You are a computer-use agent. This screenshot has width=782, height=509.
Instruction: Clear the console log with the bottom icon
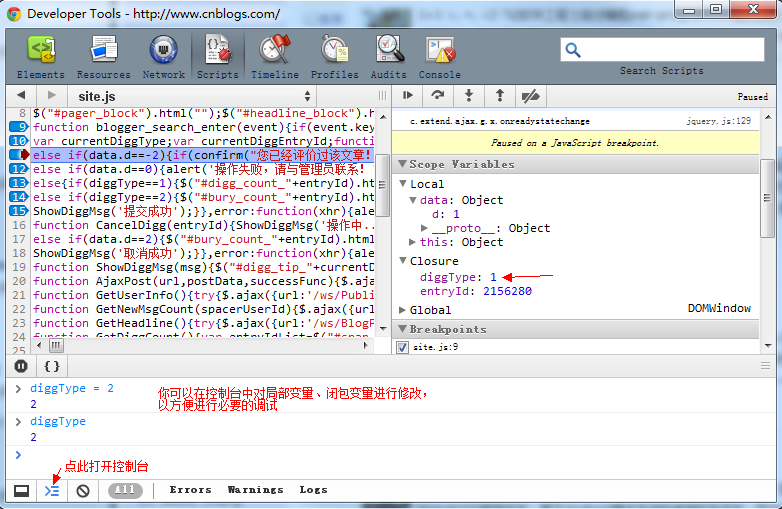pos(83,491)
